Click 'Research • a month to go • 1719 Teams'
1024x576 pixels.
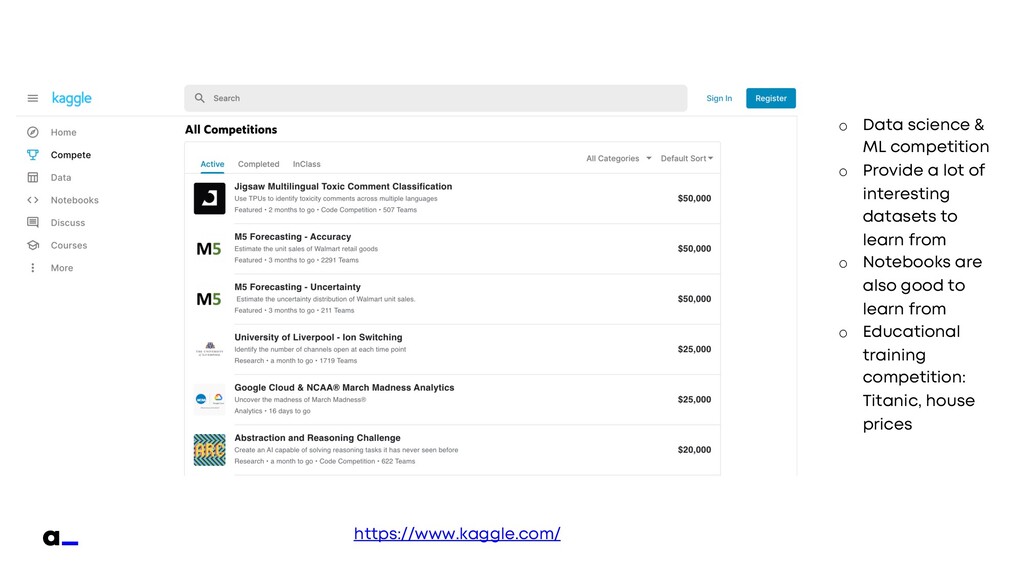pyautogui.click(x=296, y=361)
